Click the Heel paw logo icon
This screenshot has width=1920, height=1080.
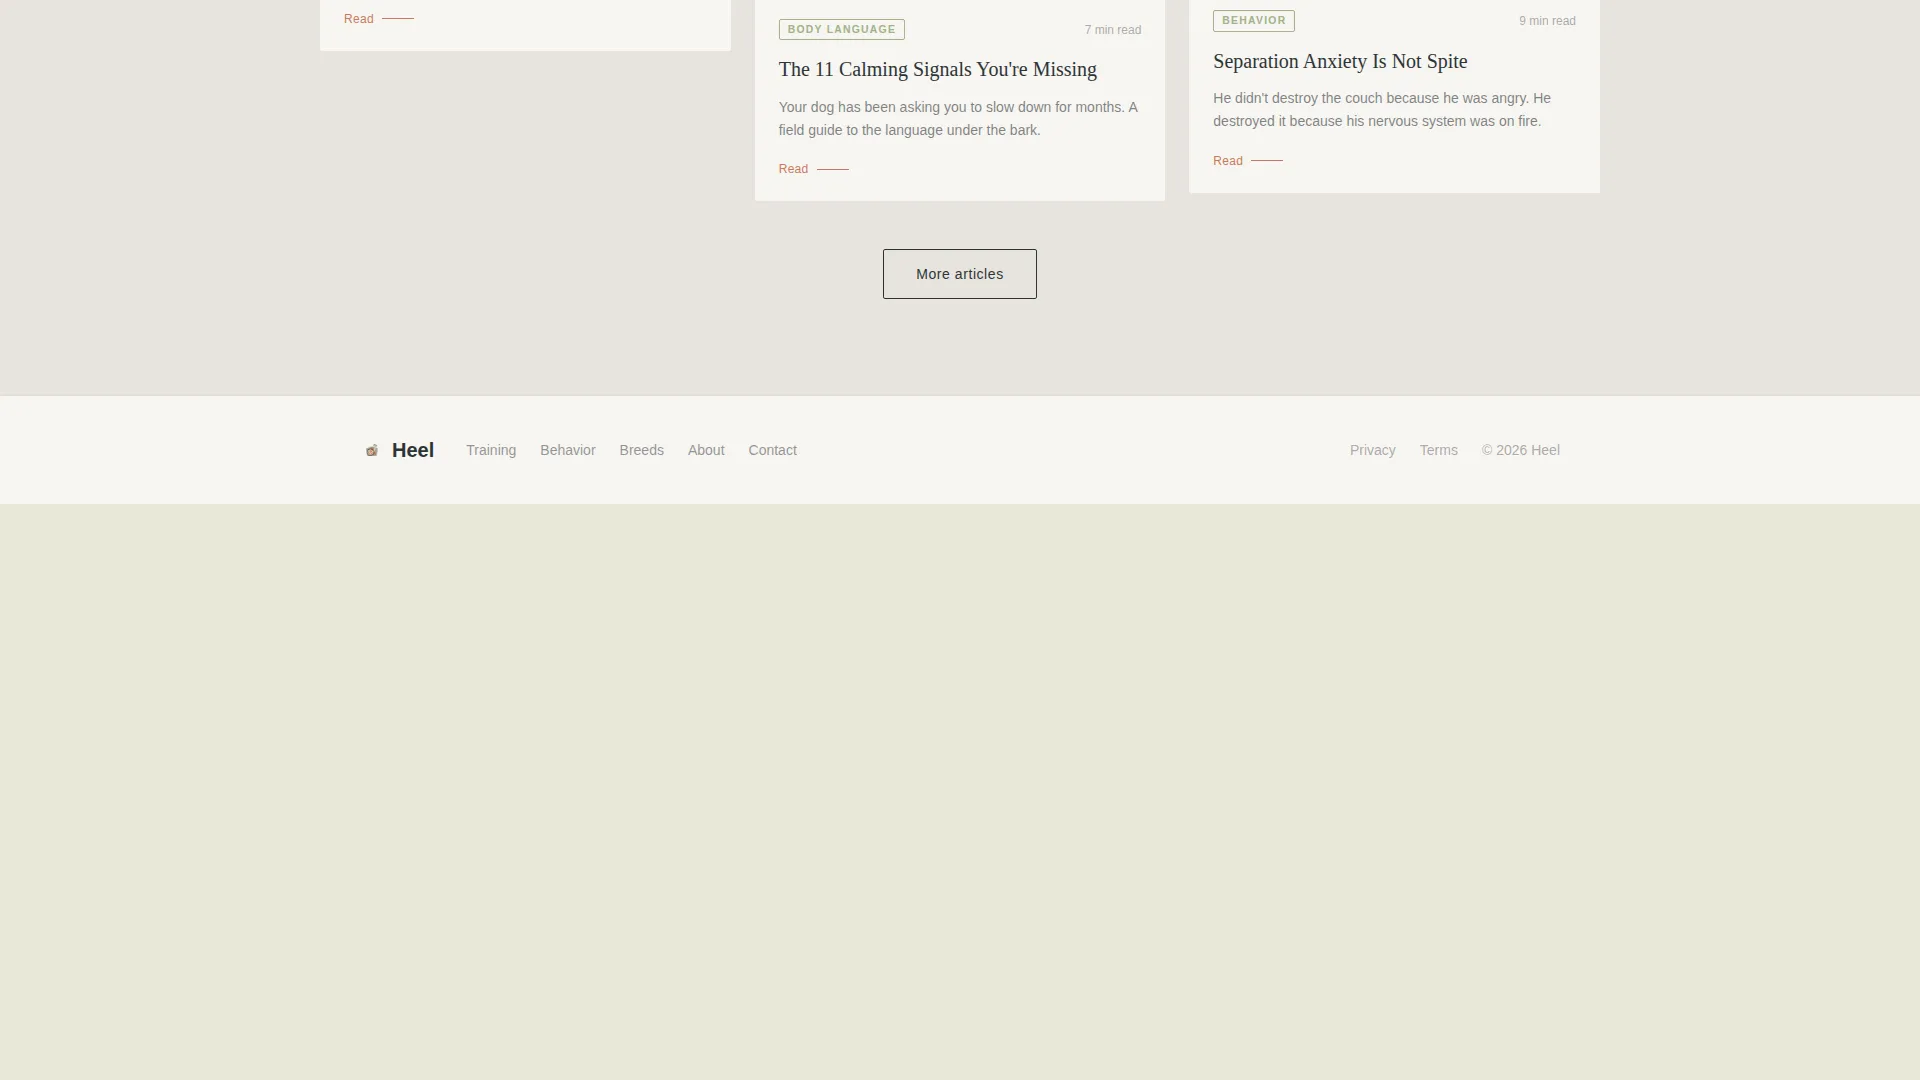coord(372,451)
